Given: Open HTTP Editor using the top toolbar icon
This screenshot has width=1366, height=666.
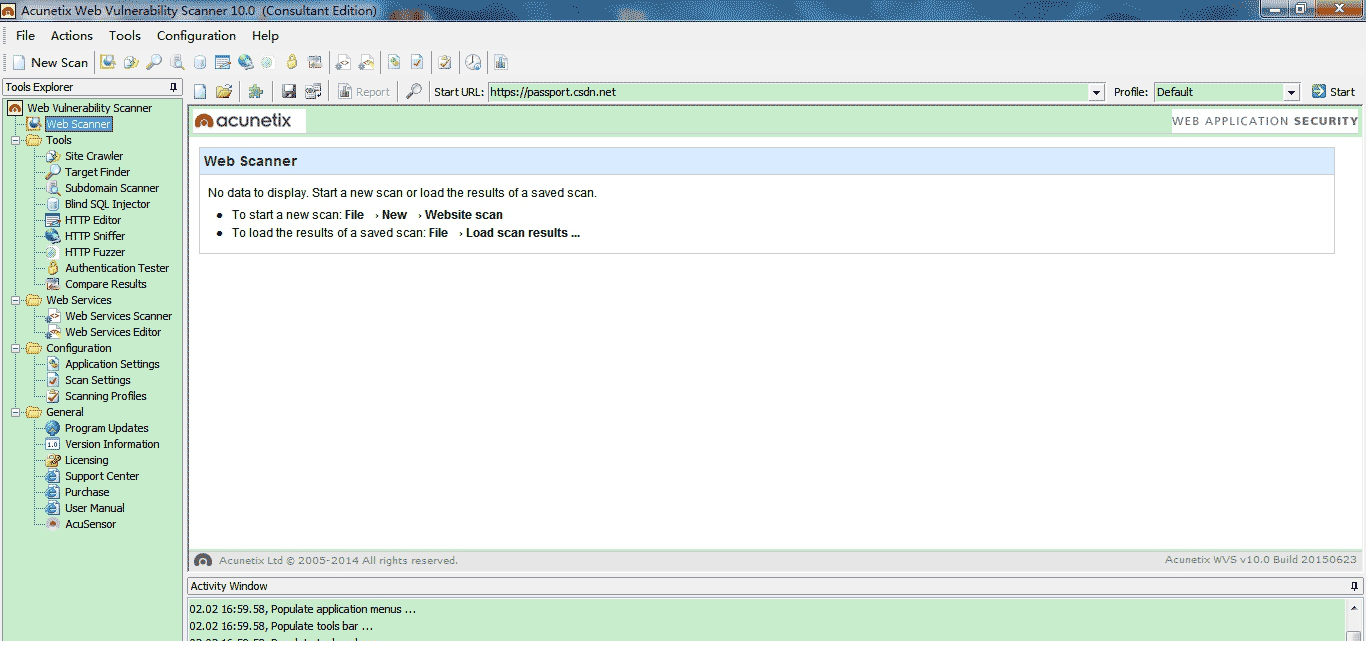Looking at the screenshot, I should coord(223,62).
